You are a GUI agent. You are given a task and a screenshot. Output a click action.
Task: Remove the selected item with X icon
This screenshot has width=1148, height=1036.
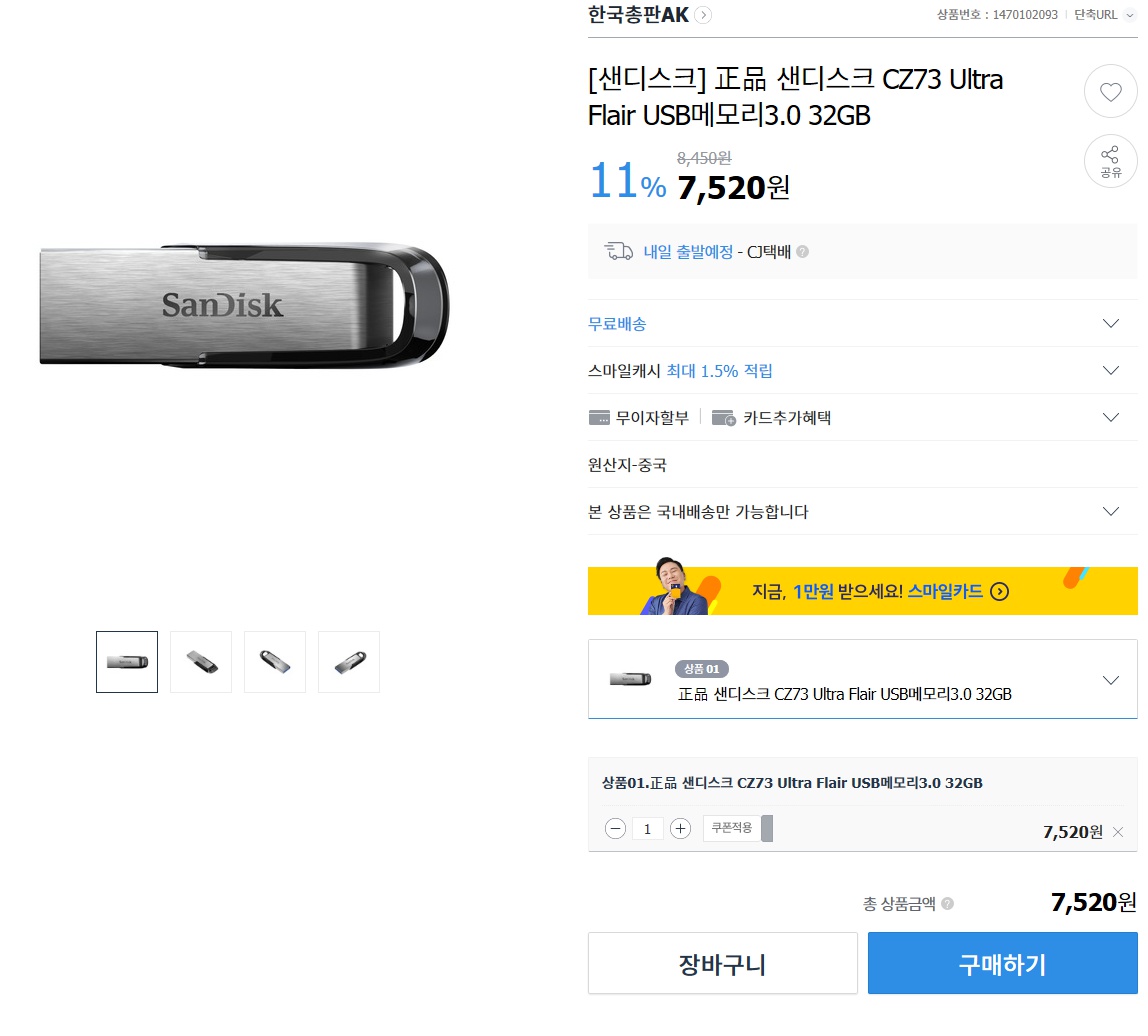coord(1118,832)
